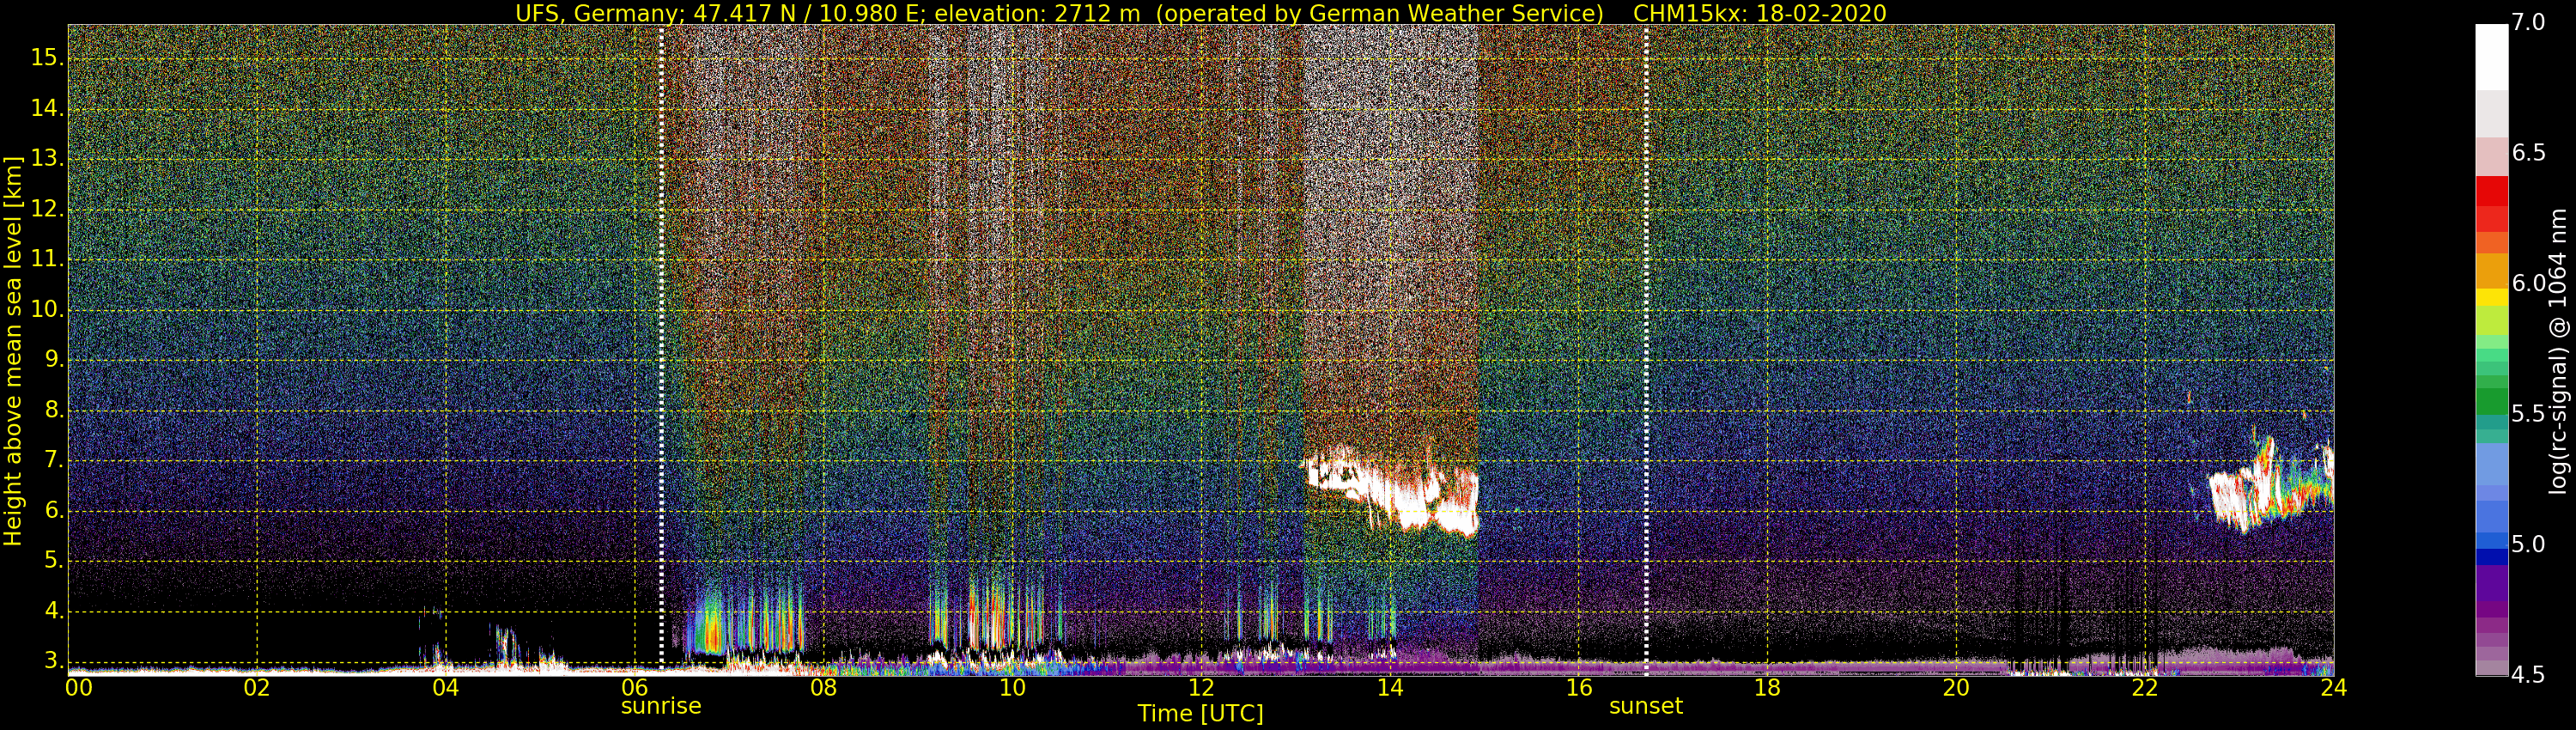
Task: Click 'CHM15kx: 18-02-2020' in the plot title
Action: (x=1759, y=13)
